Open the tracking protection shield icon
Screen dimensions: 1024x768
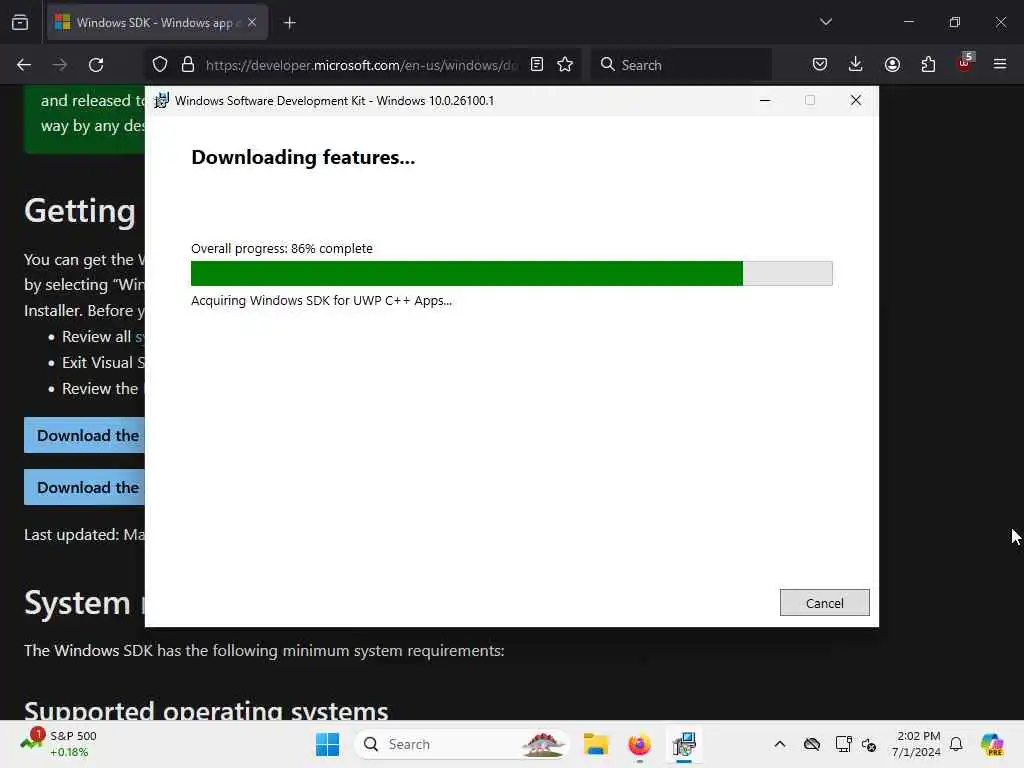pos(160,65)
